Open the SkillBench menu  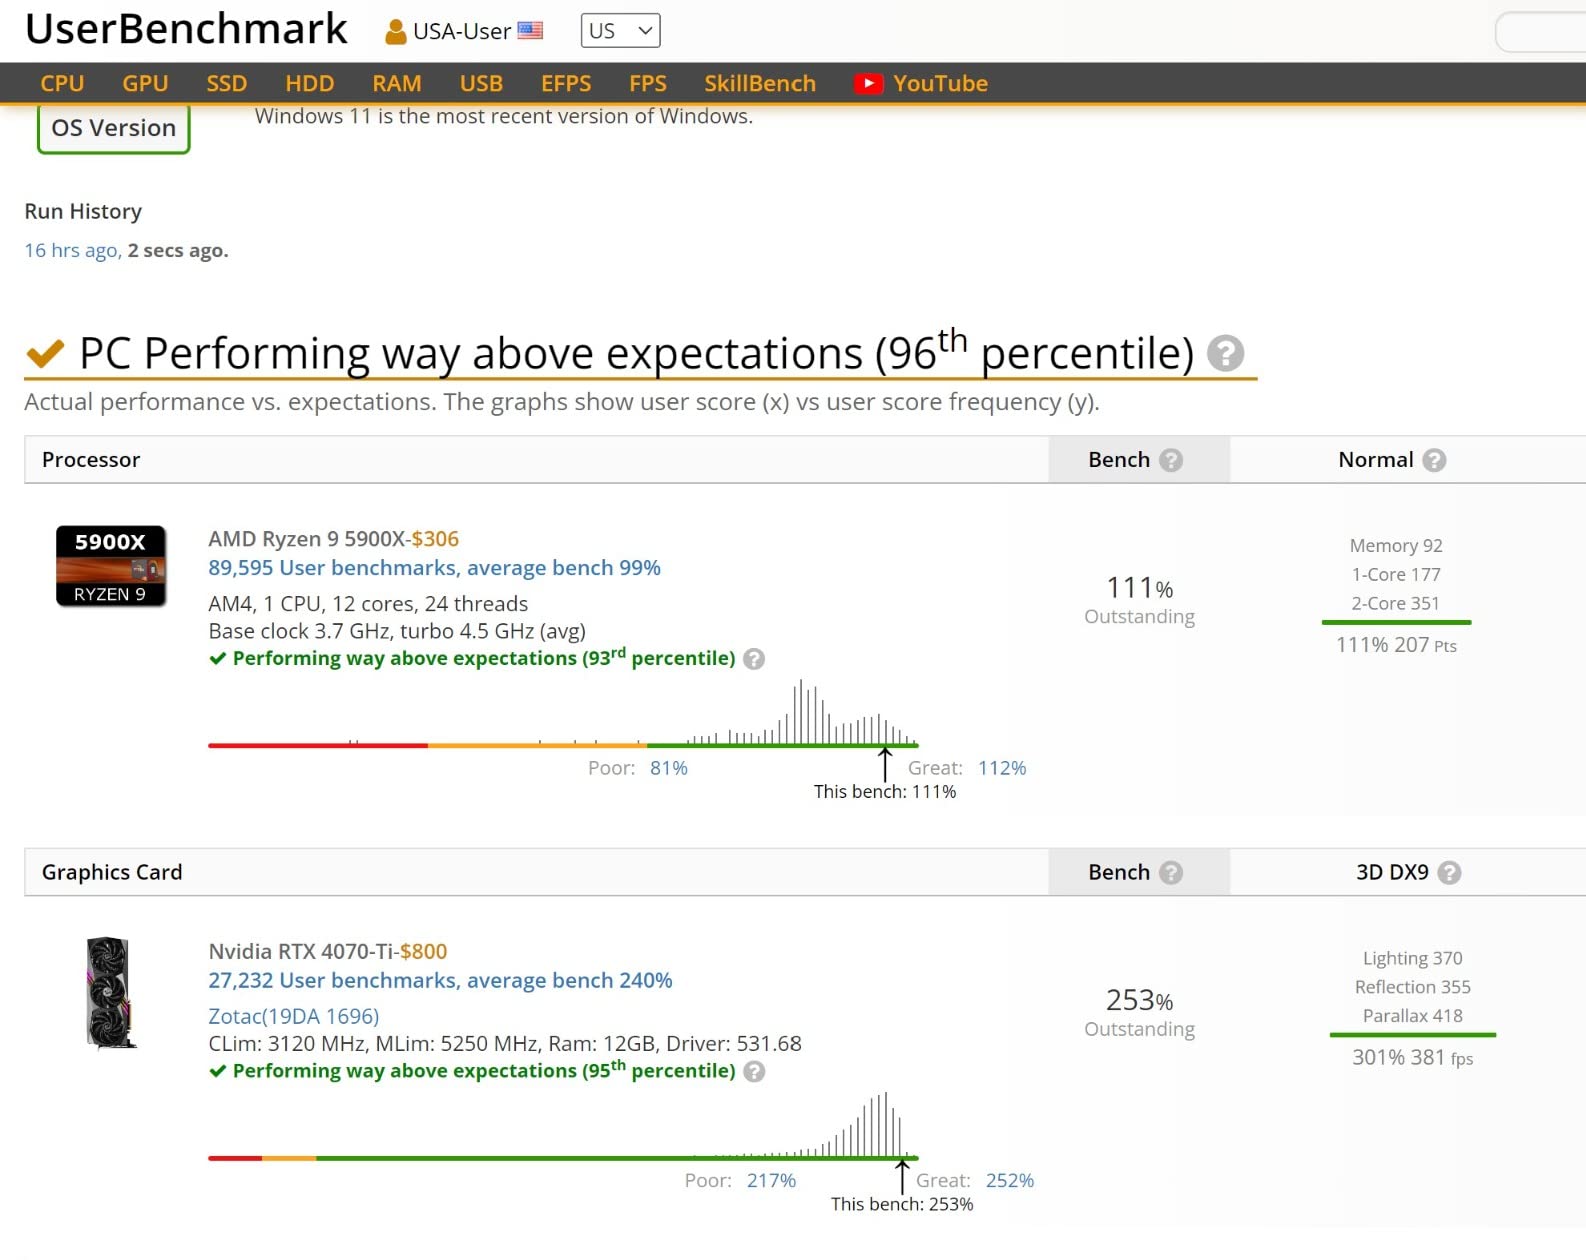[760, 84]
